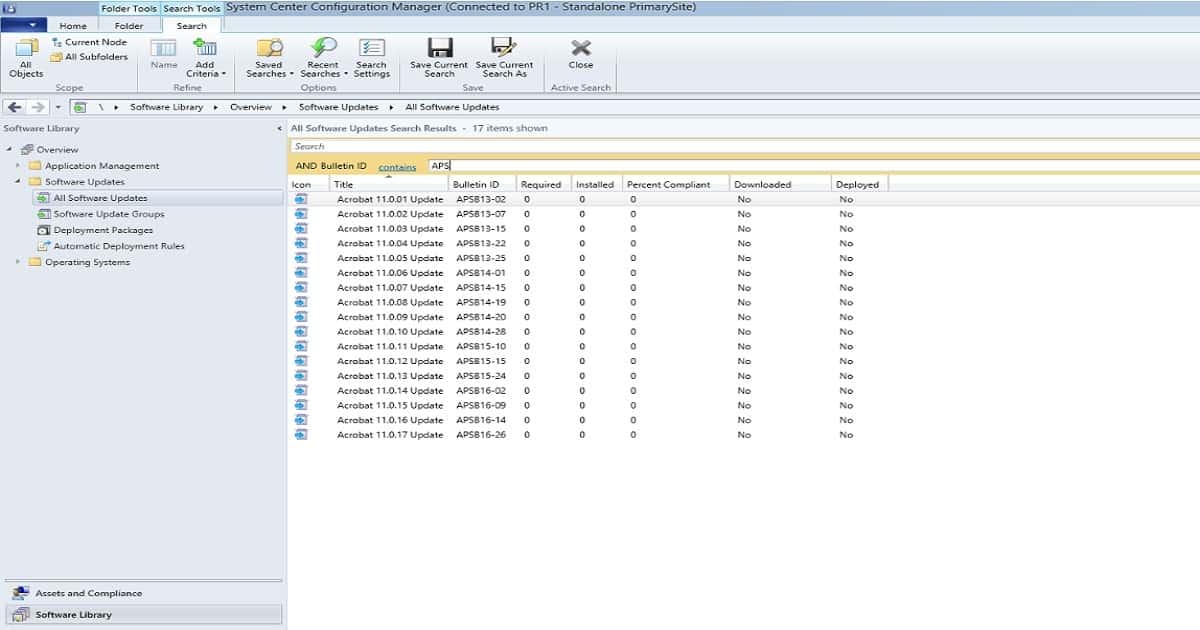Select the 'Acrobat 11.0.11 Update' title
Viewport: 1200px width, 630px height.
[x=390, y=347]
